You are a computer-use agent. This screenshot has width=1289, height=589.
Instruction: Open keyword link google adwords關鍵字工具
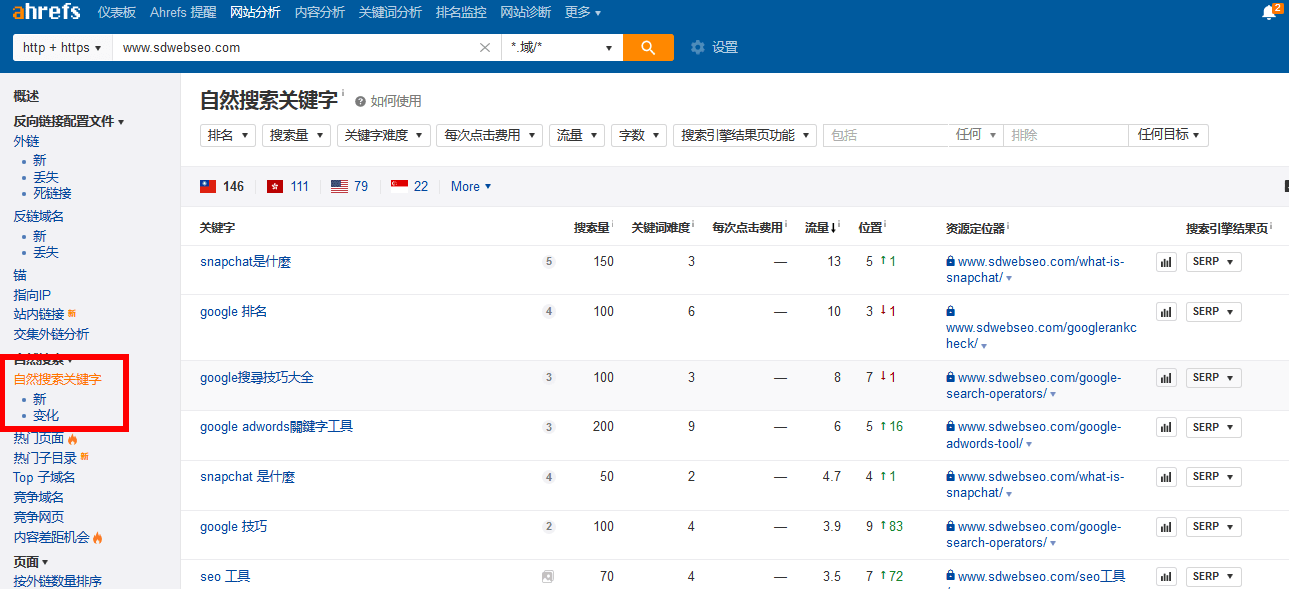(x=276, y=427)
